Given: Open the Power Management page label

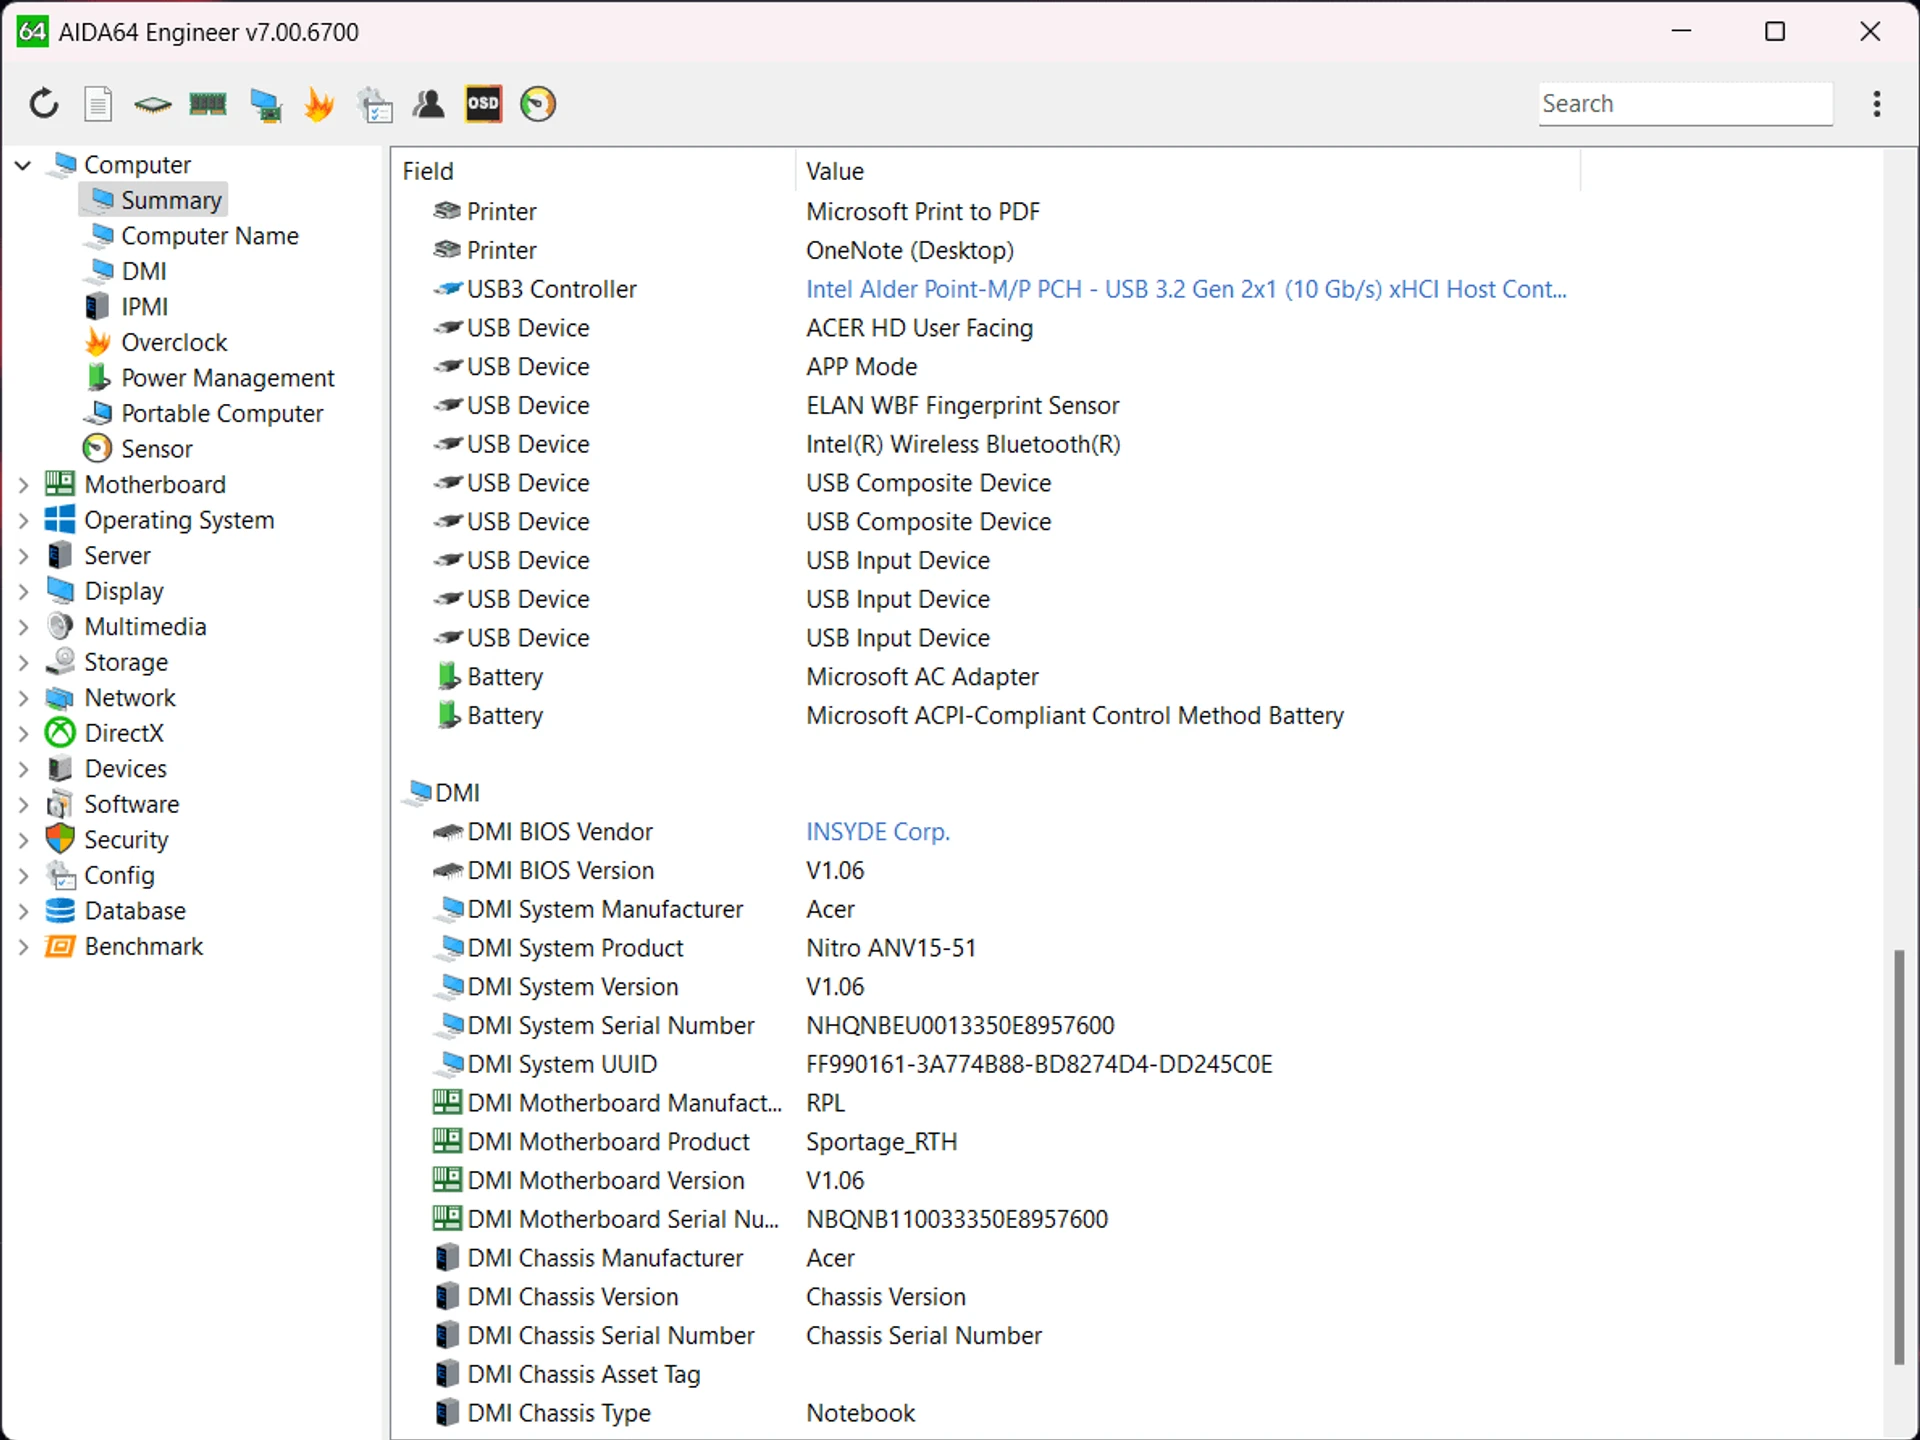Looking at the screenshot, I should coord(227,377).
